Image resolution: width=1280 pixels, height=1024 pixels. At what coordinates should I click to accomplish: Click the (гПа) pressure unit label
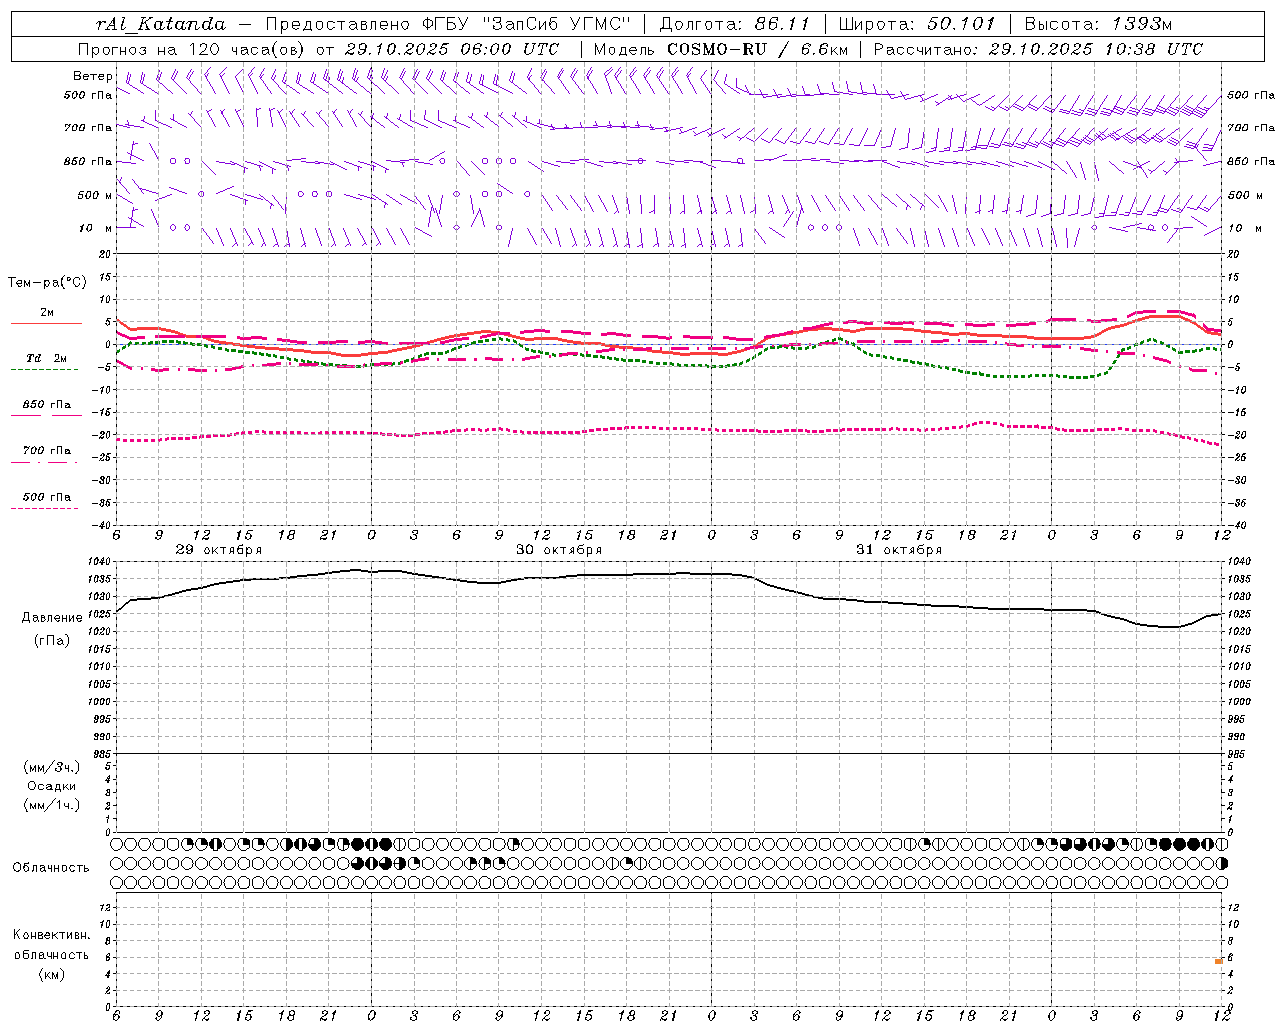click(x=52, y=640)
